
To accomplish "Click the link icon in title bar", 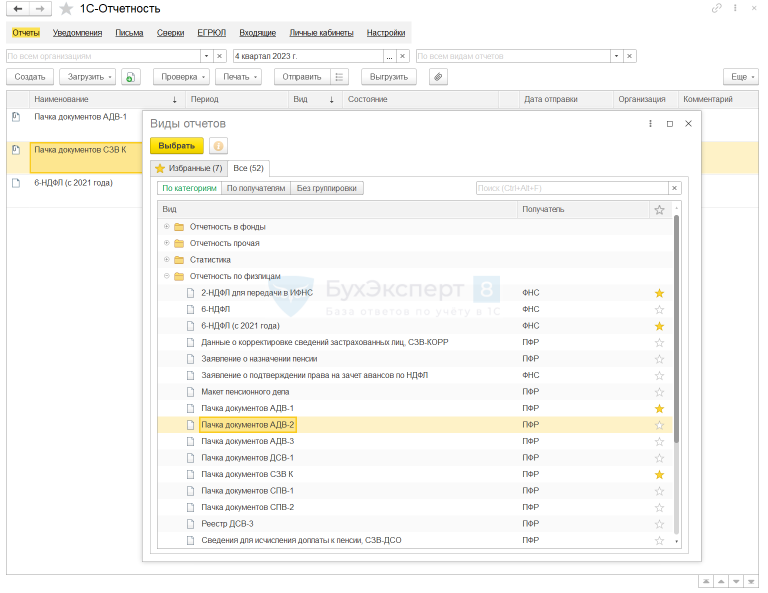I will tap(716, 9).
